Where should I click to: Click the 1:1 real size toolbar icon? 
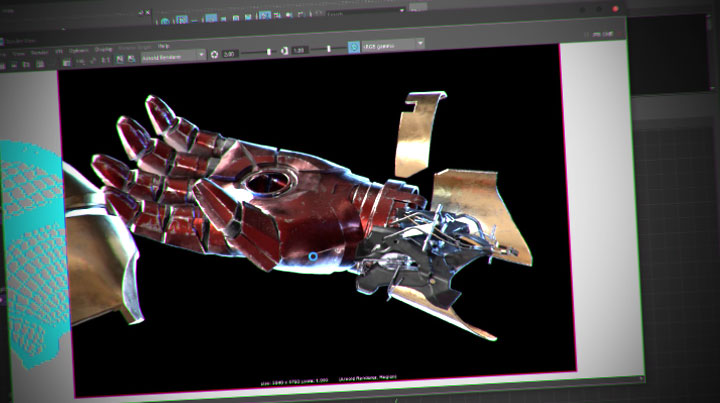(x=106, y=60)
